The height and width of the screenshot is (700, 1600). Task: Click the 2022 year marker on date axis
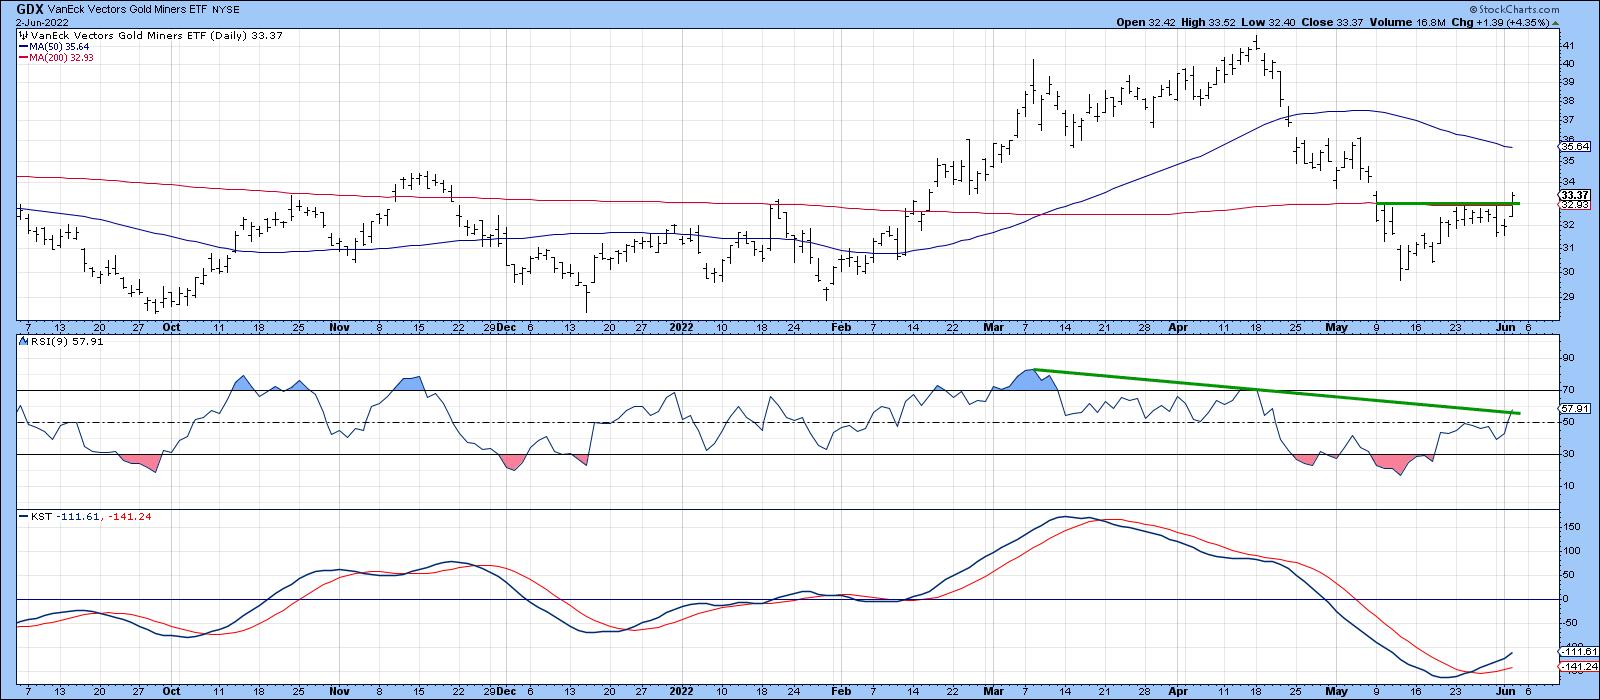(x=681, y=327)
